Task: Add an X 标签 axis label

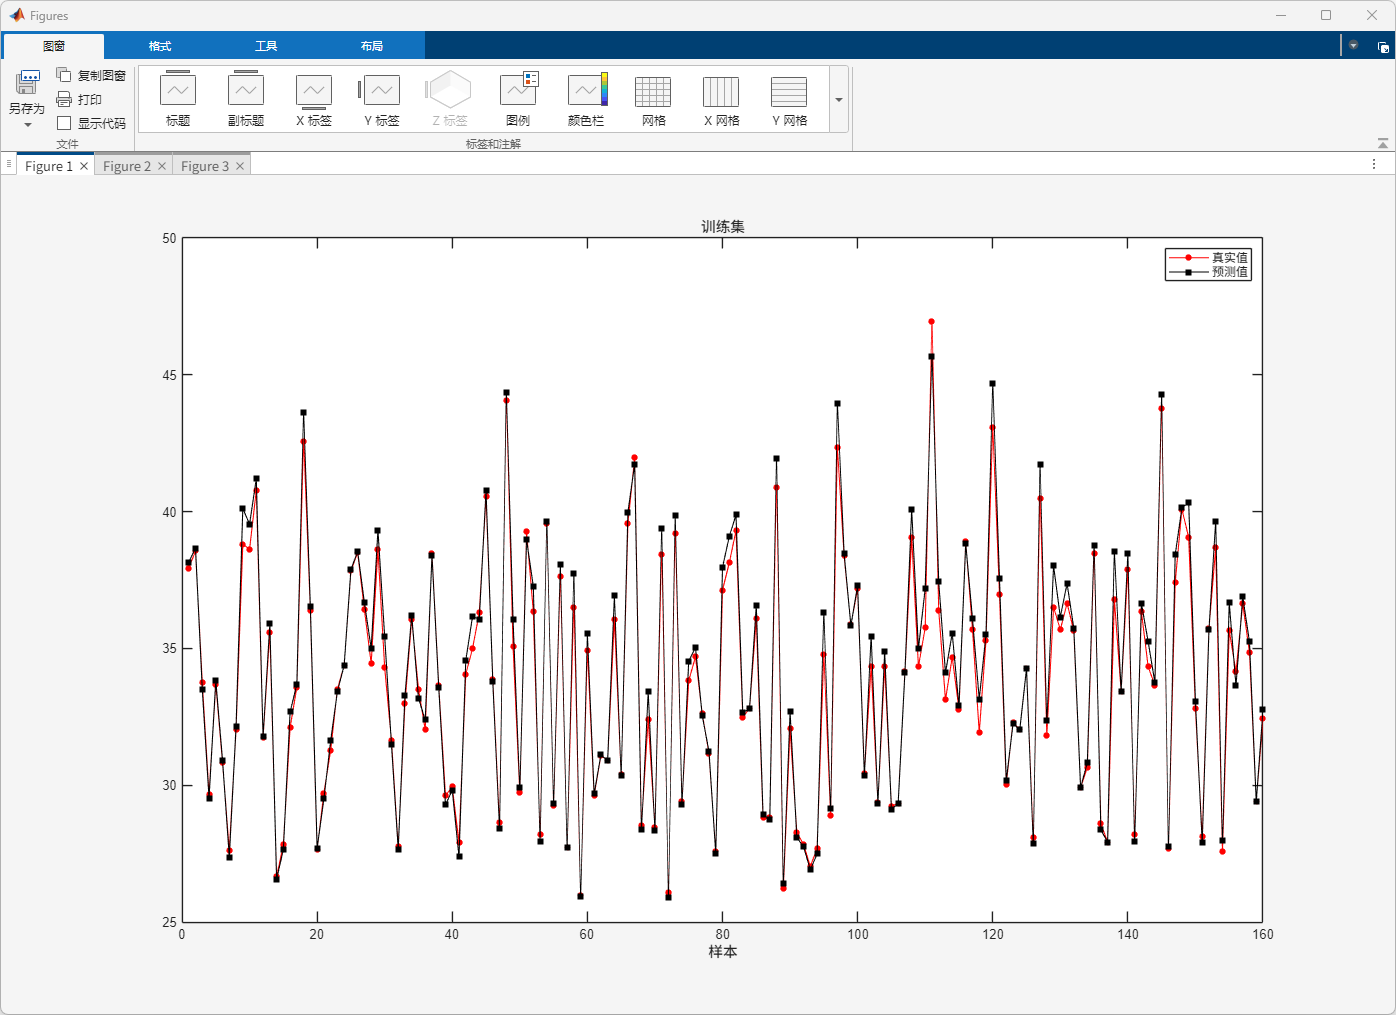Action: [314, 90]
